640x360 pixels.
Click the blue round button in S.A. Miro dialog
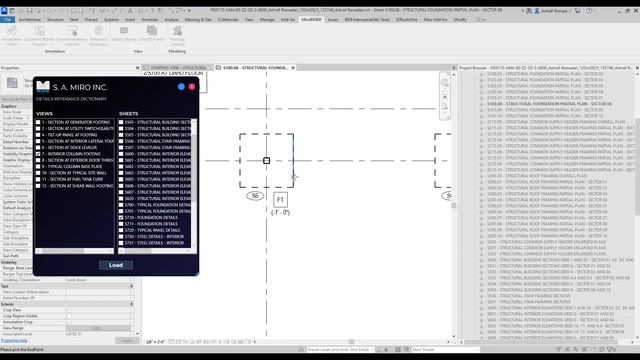click(x=181, y=87)
